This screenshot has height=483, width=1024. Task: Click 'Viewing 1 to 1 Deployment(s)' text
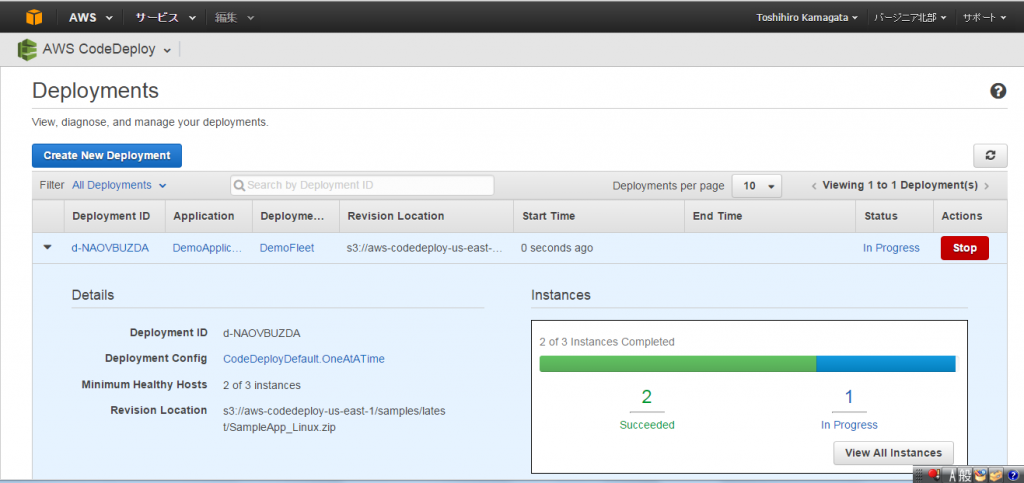(900, 185)
